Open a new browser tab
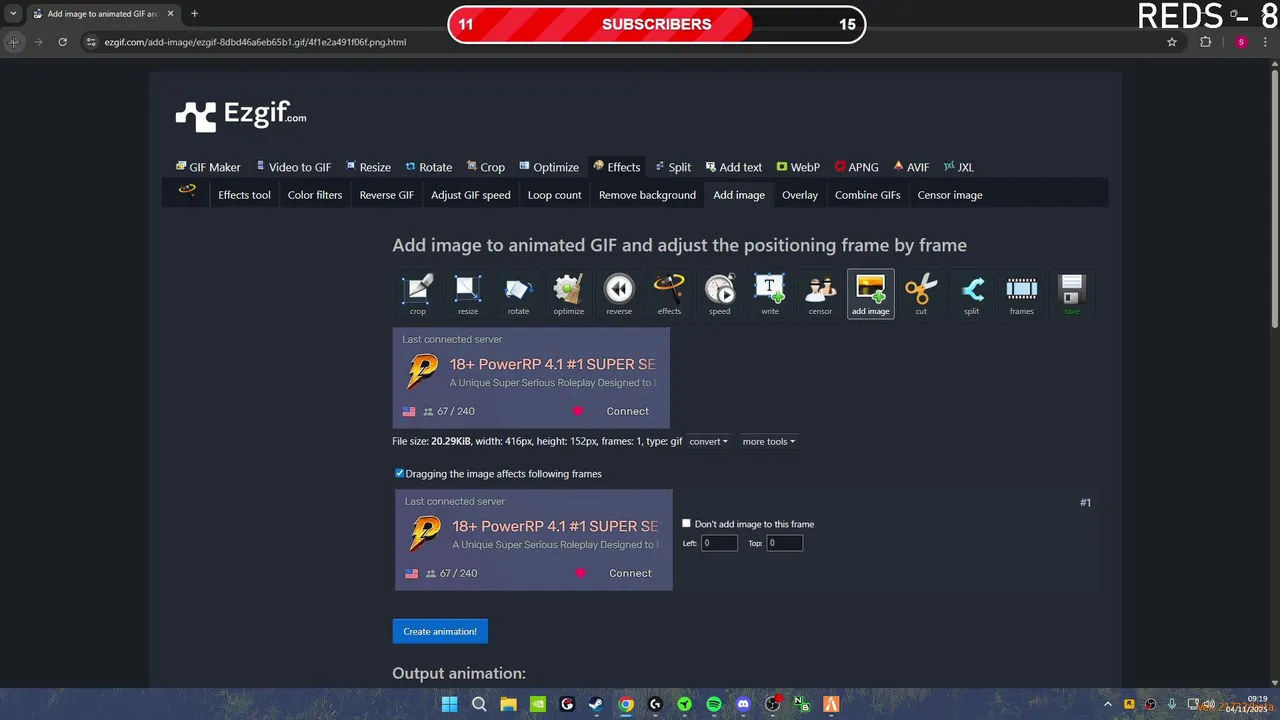Image resolution: width=1280 pixels, height=720 pixels. coord(194,14)
